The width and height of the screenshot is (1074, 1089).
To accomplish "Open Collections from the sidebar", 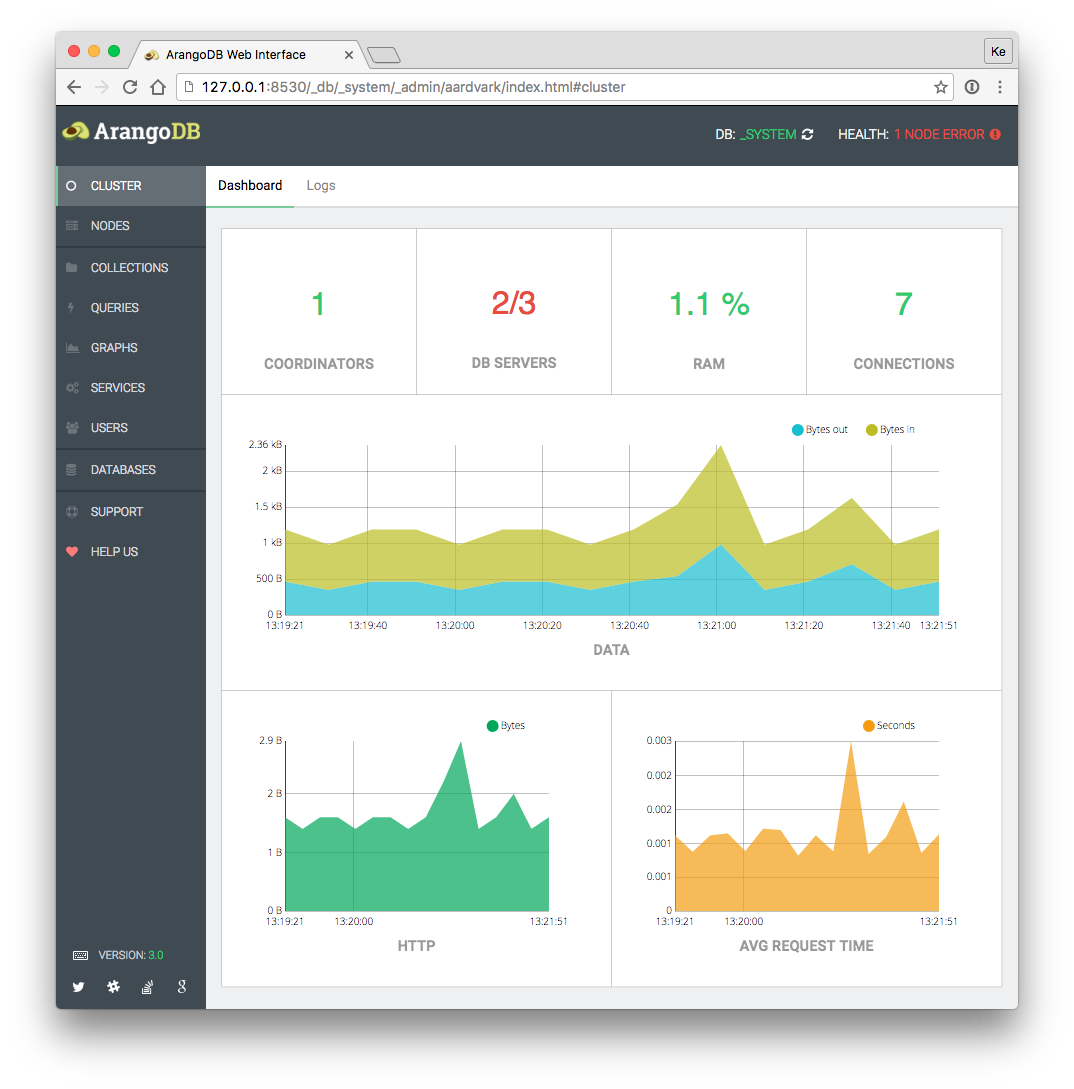I will (x=129, y=268).
